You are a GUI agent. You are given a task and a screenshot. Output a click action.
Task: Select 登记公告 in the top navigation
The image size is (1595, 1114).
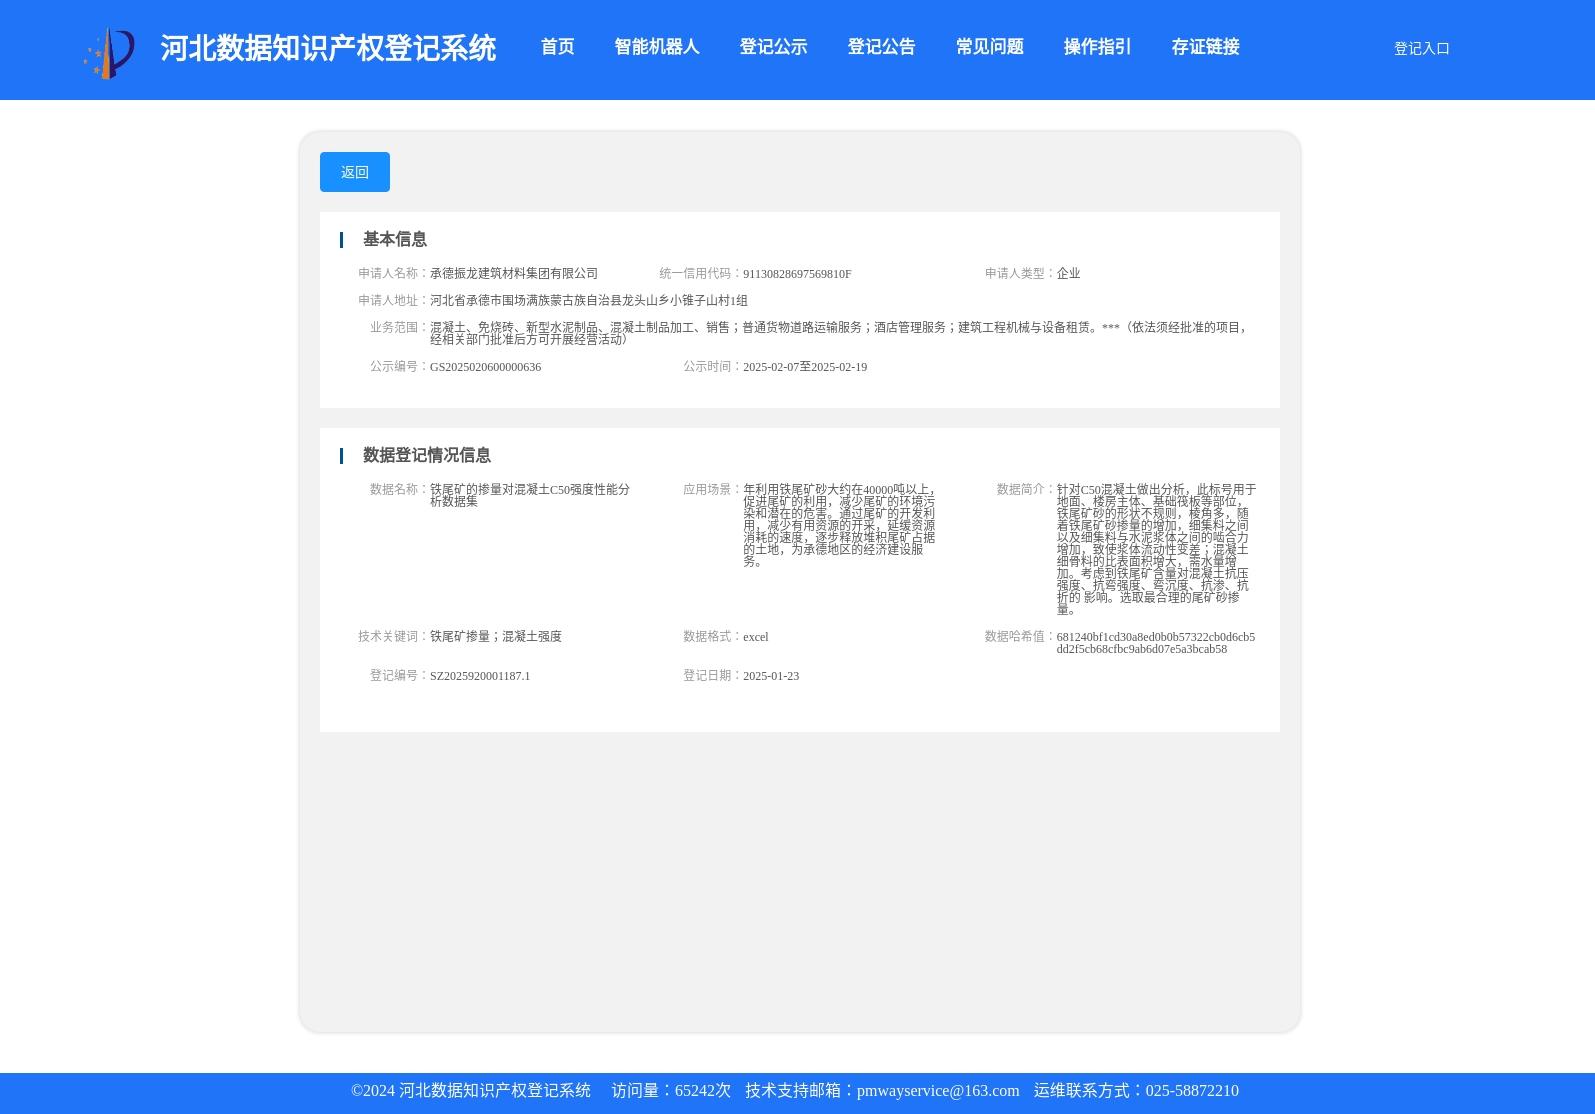[881, 47]
